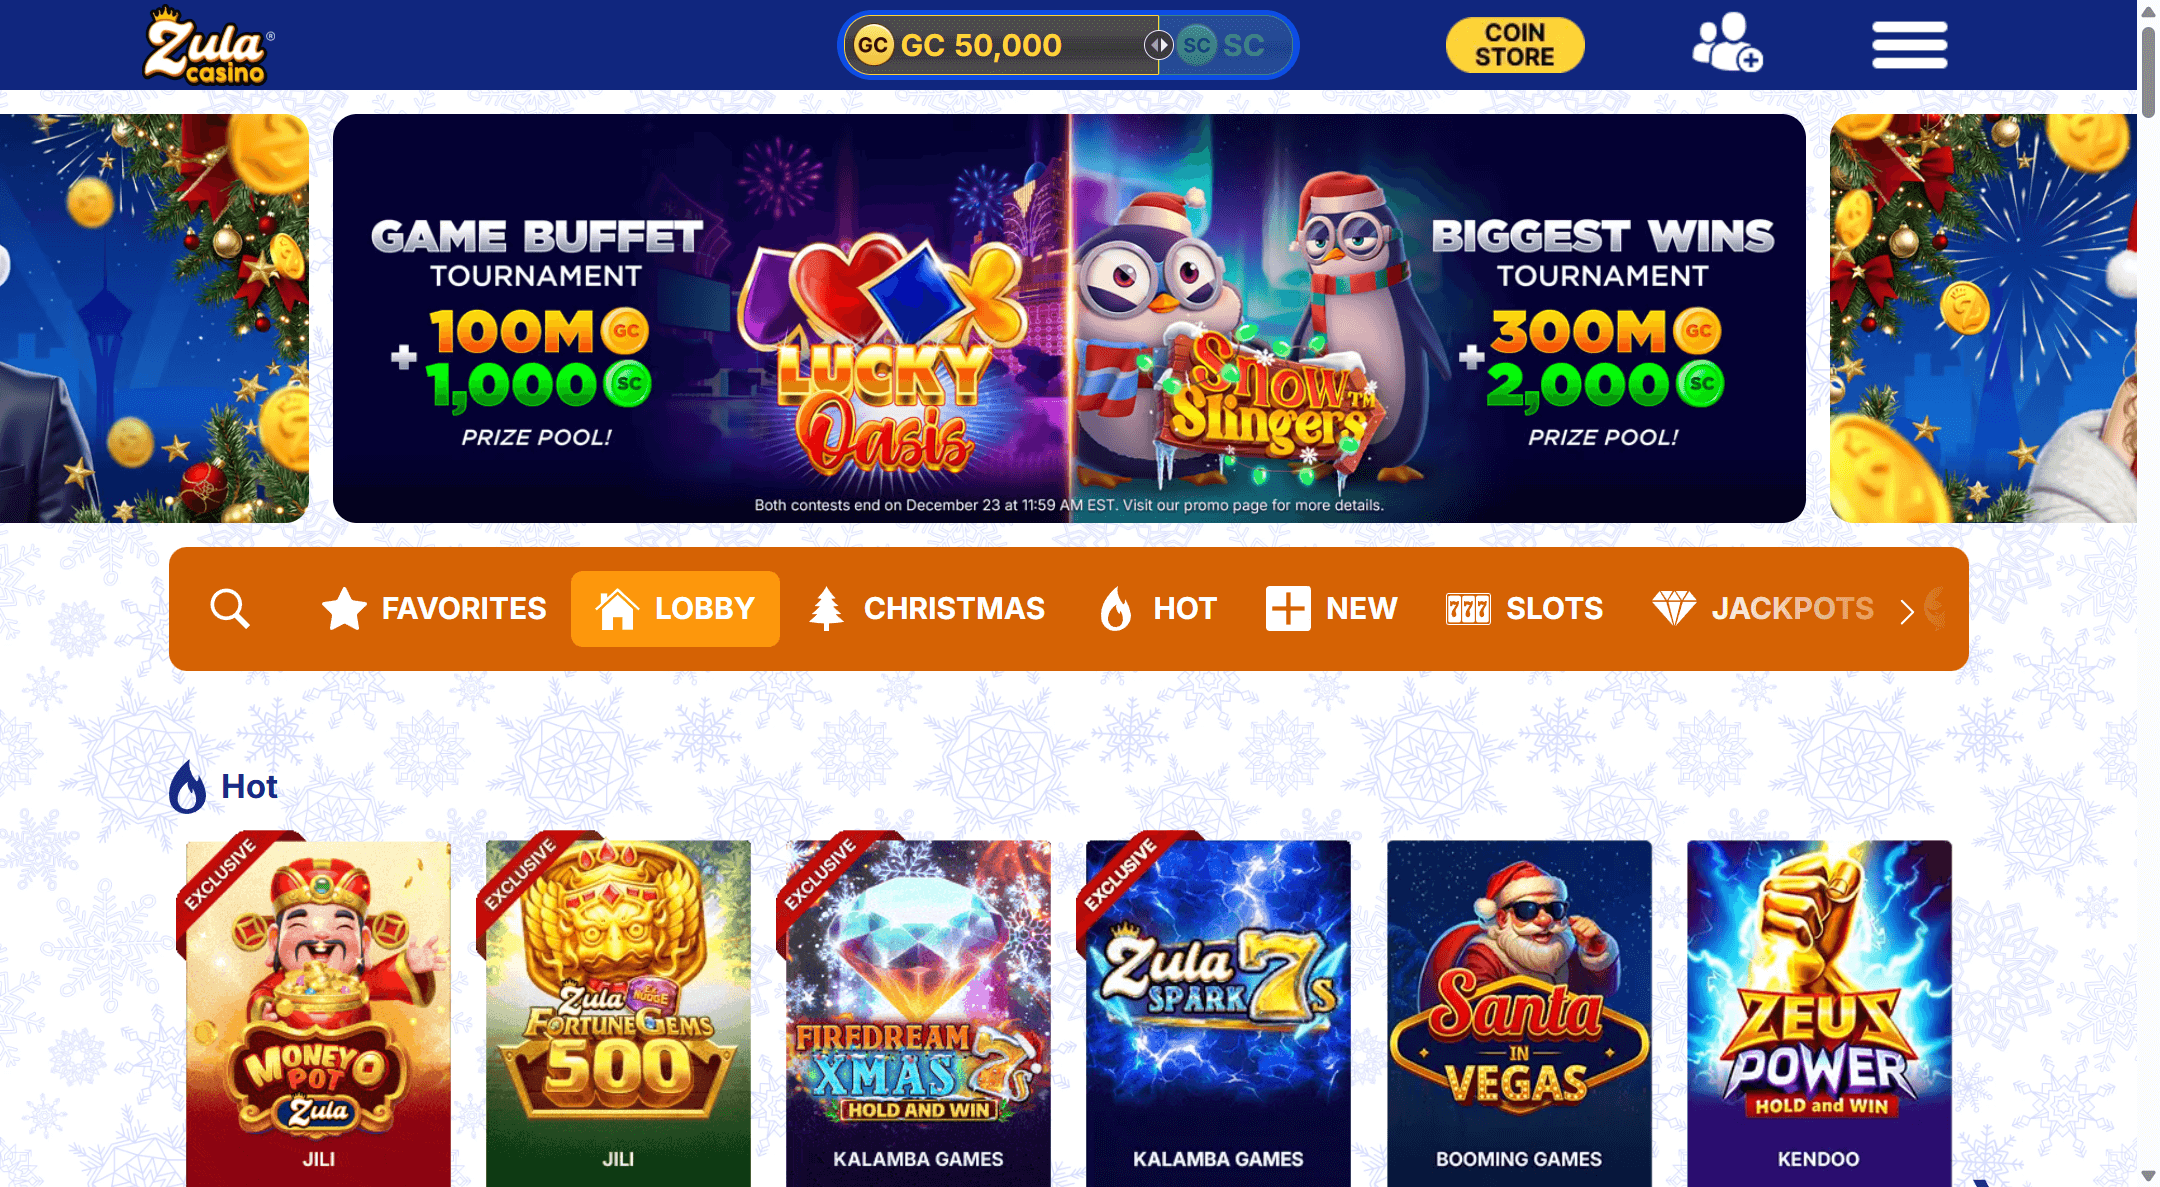Viewport: 2160px width, 1187px height.
Task: Expand more categories with the right chevron
Action: coord(1907,610)
